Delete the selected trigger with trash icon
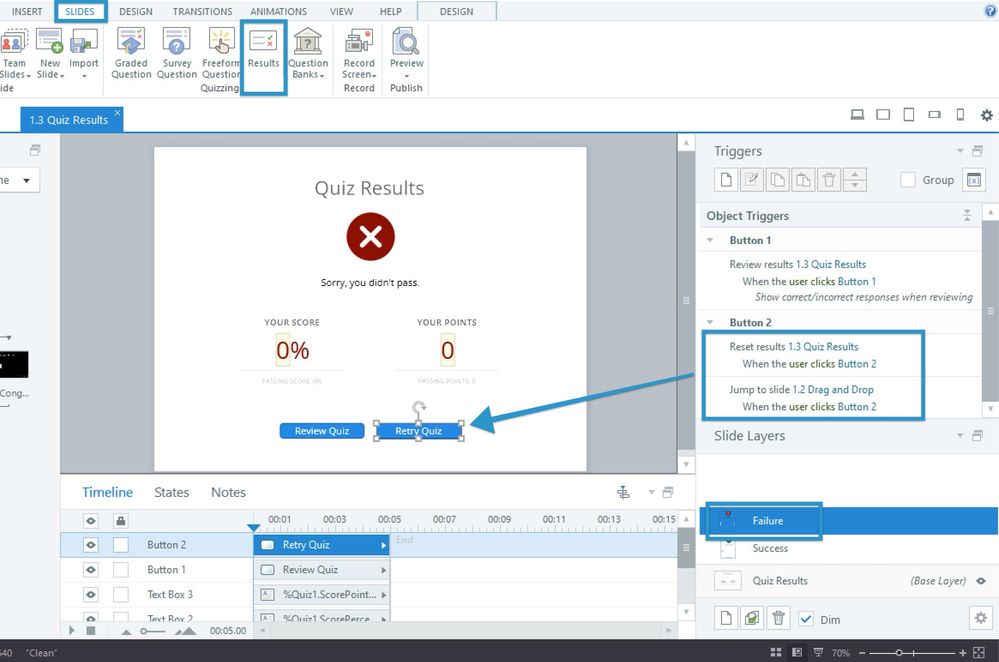The image size is (999, 662). coord(828,180)
